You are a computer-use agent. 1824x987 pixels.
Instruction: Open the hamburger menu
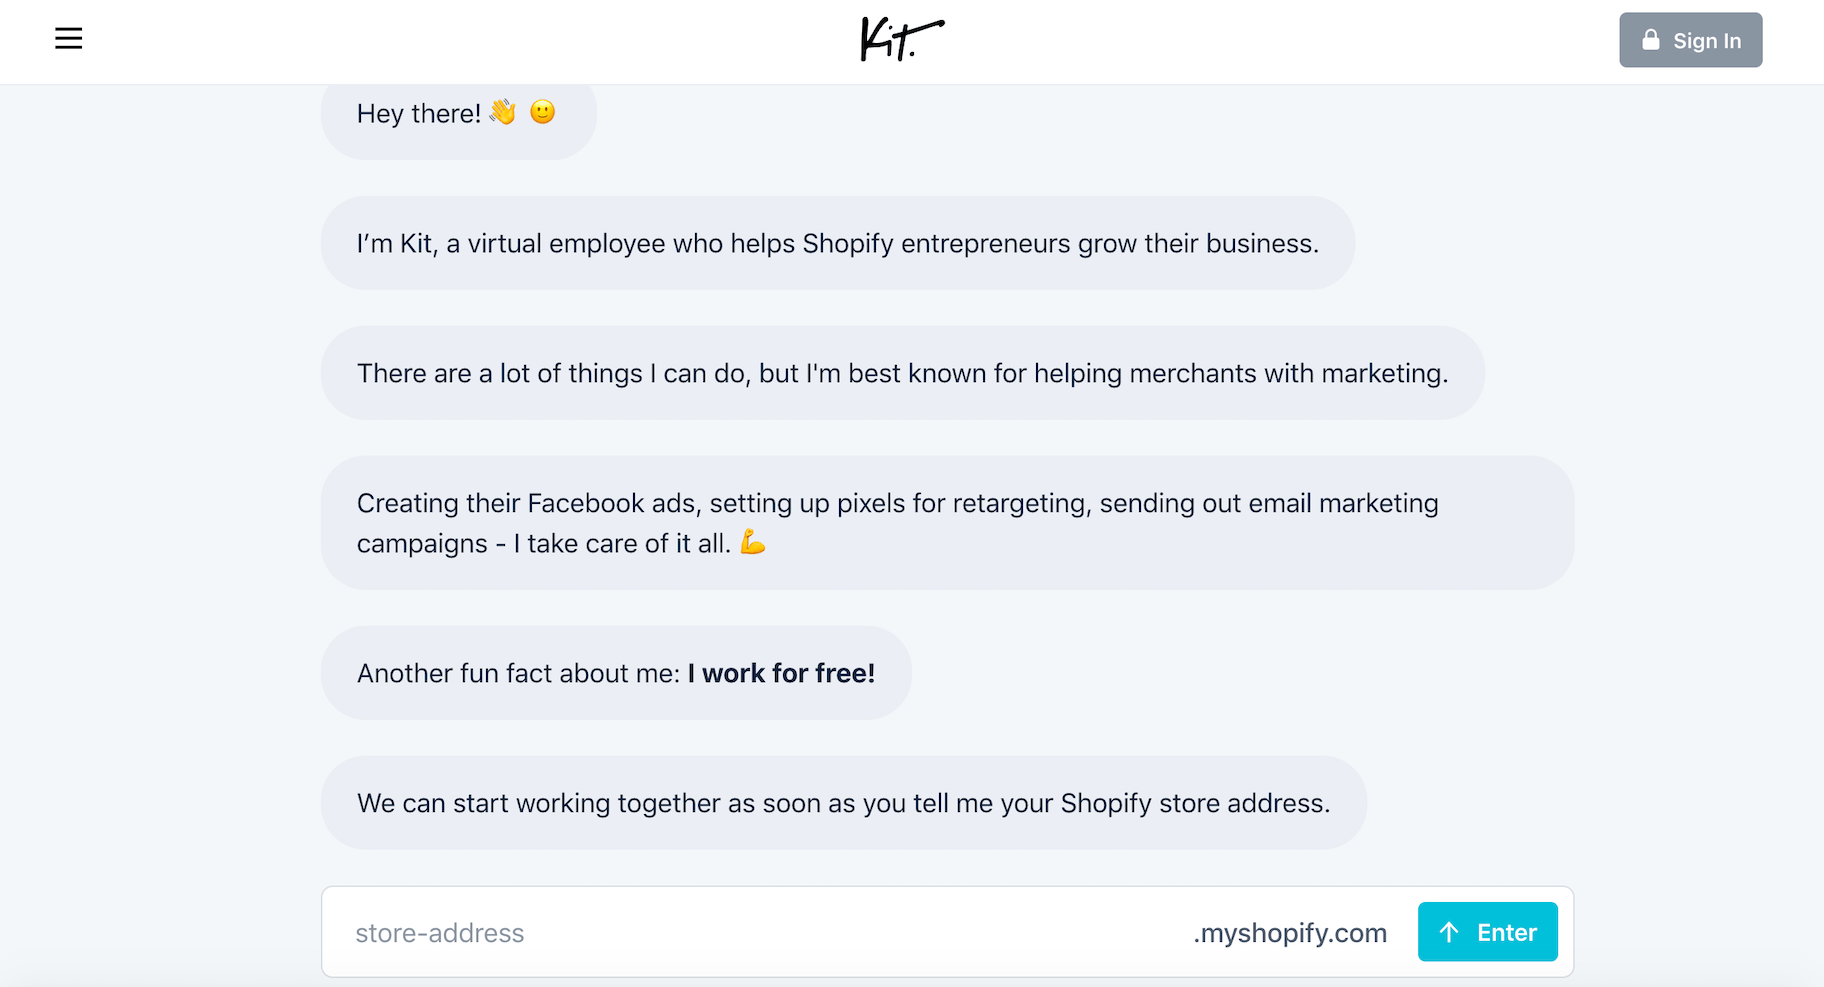click(x=68, y=39)
